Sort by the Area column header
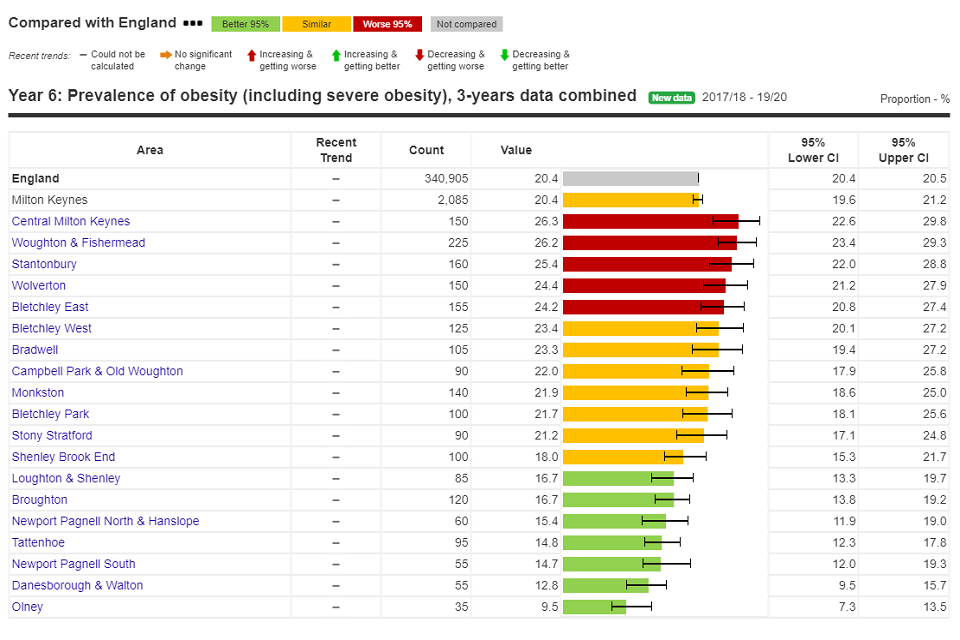Viewport: 960px width, 640px height. [150, 150]
